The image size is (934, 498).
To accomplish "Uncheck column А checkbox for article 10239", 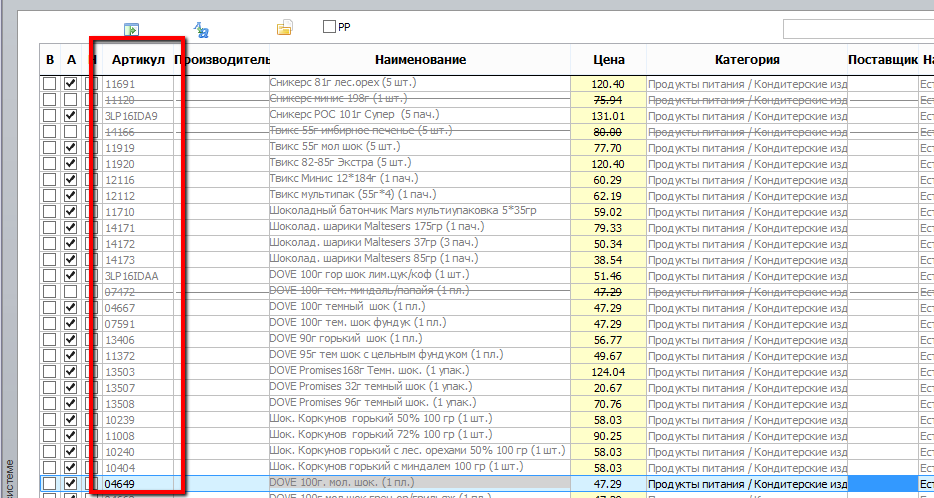I will [71, 419].
